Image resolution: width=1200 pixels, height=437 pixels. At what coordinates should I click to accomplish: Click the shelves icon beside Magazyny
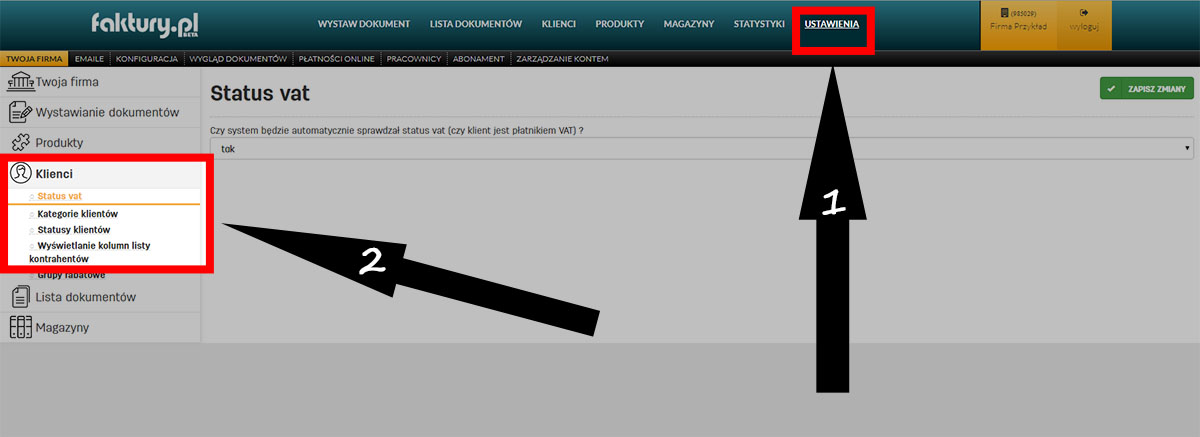20,327
